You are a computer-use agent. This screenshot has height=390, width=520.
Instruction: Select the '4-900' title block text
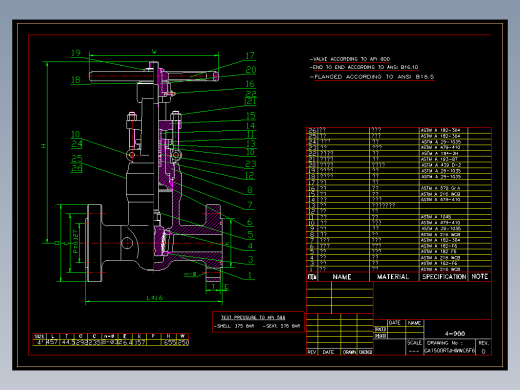[455, 333]
